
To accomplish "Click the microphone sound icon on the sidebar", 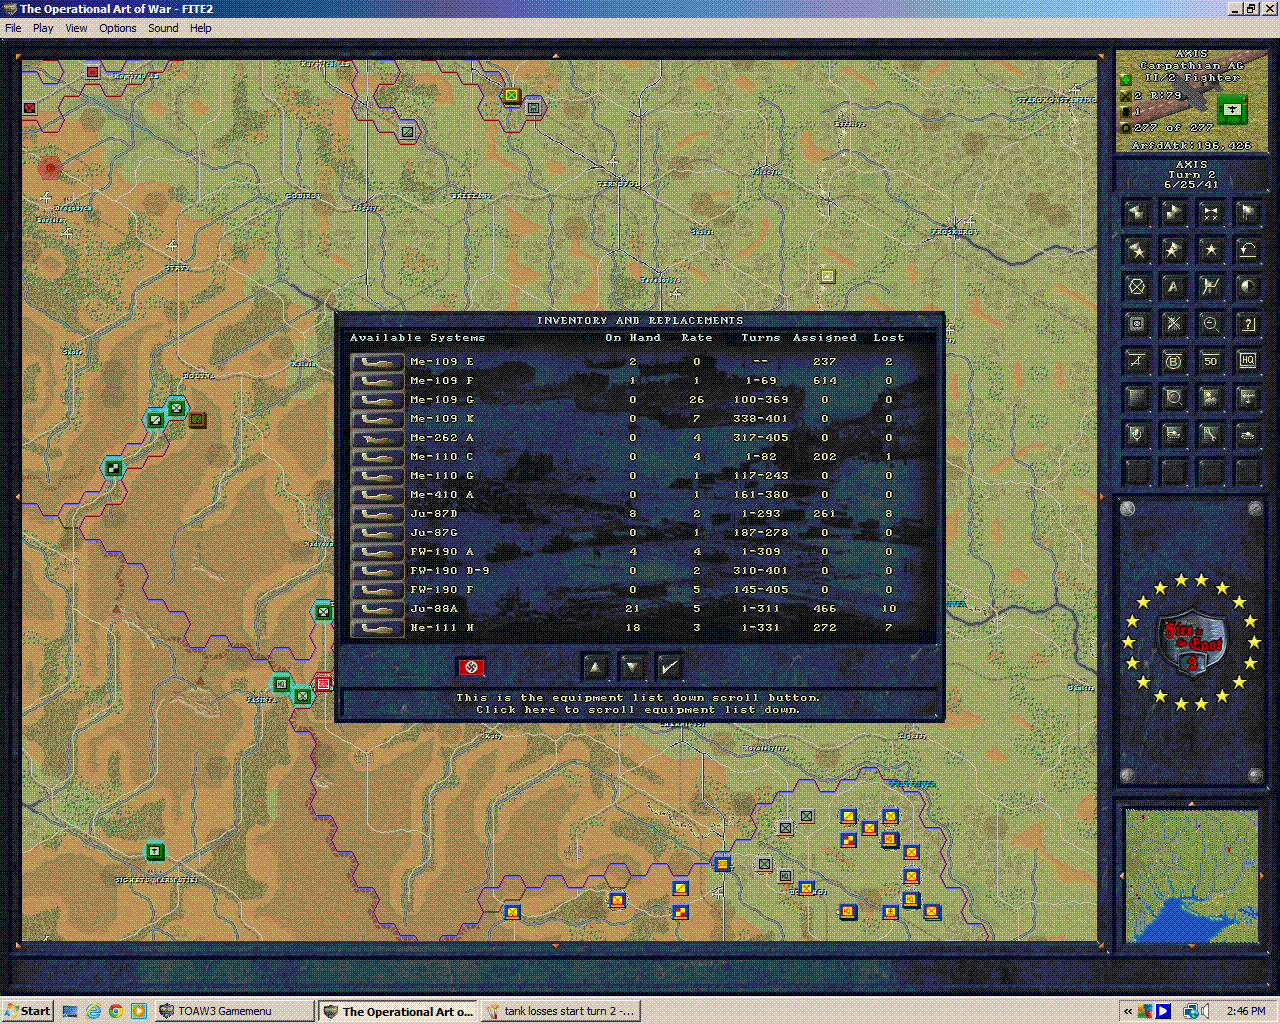I will [x=1136, y=434].
